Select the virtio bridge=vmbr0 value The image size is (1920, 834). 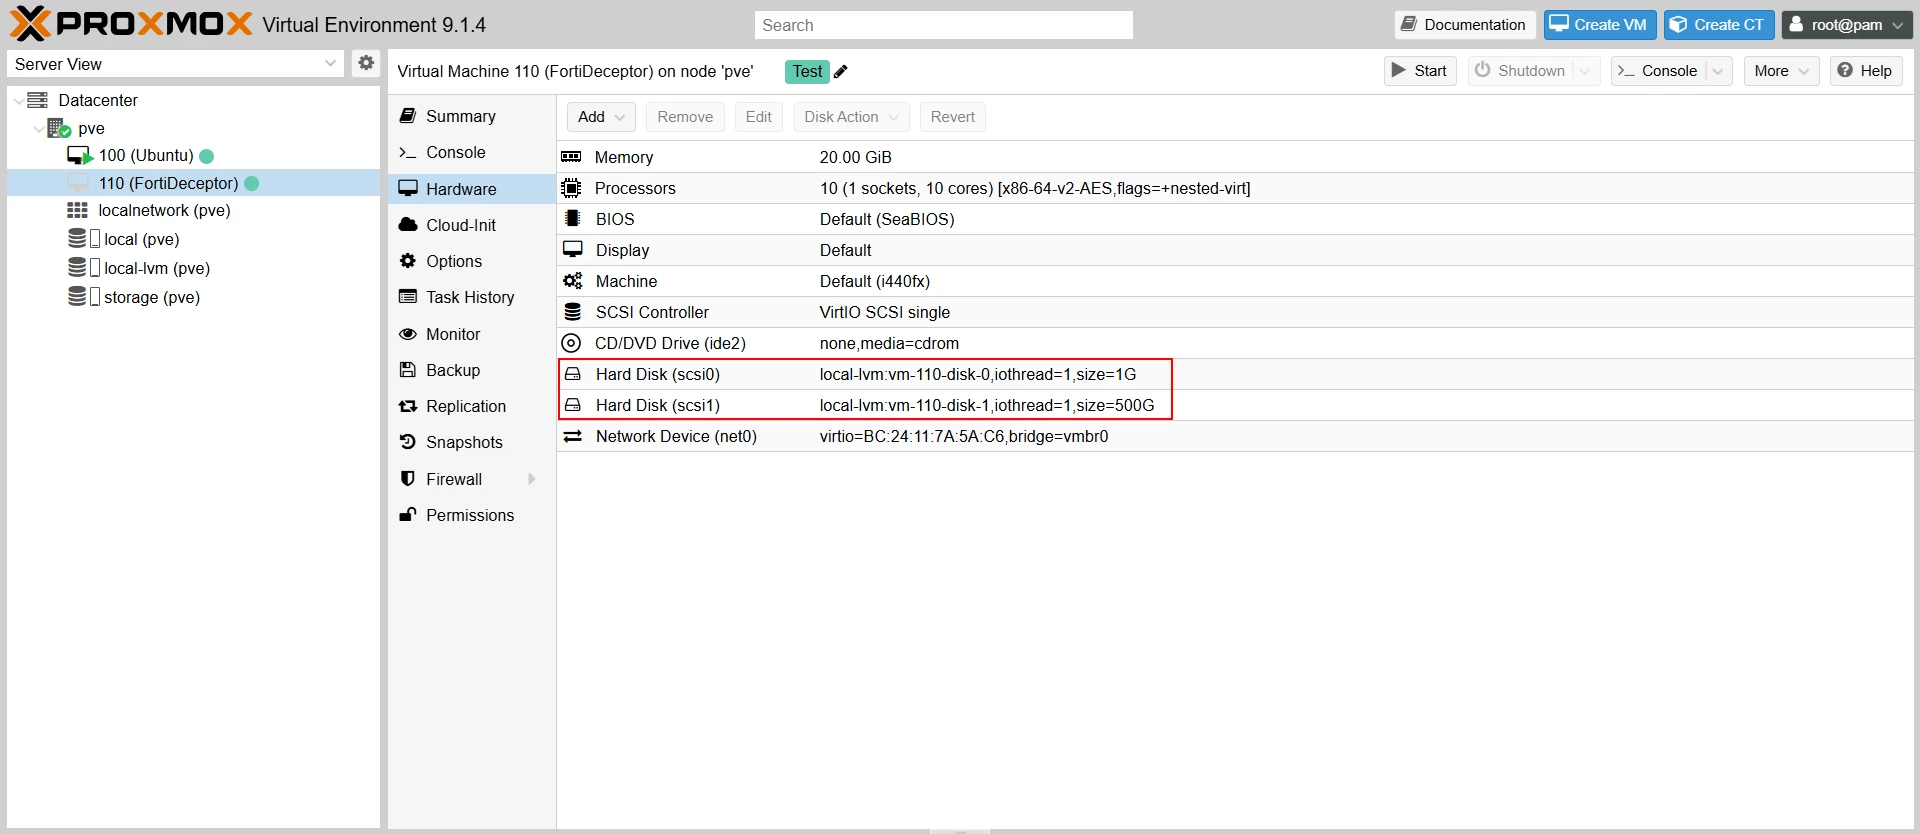pyautogui.click(x=964, y=436)
